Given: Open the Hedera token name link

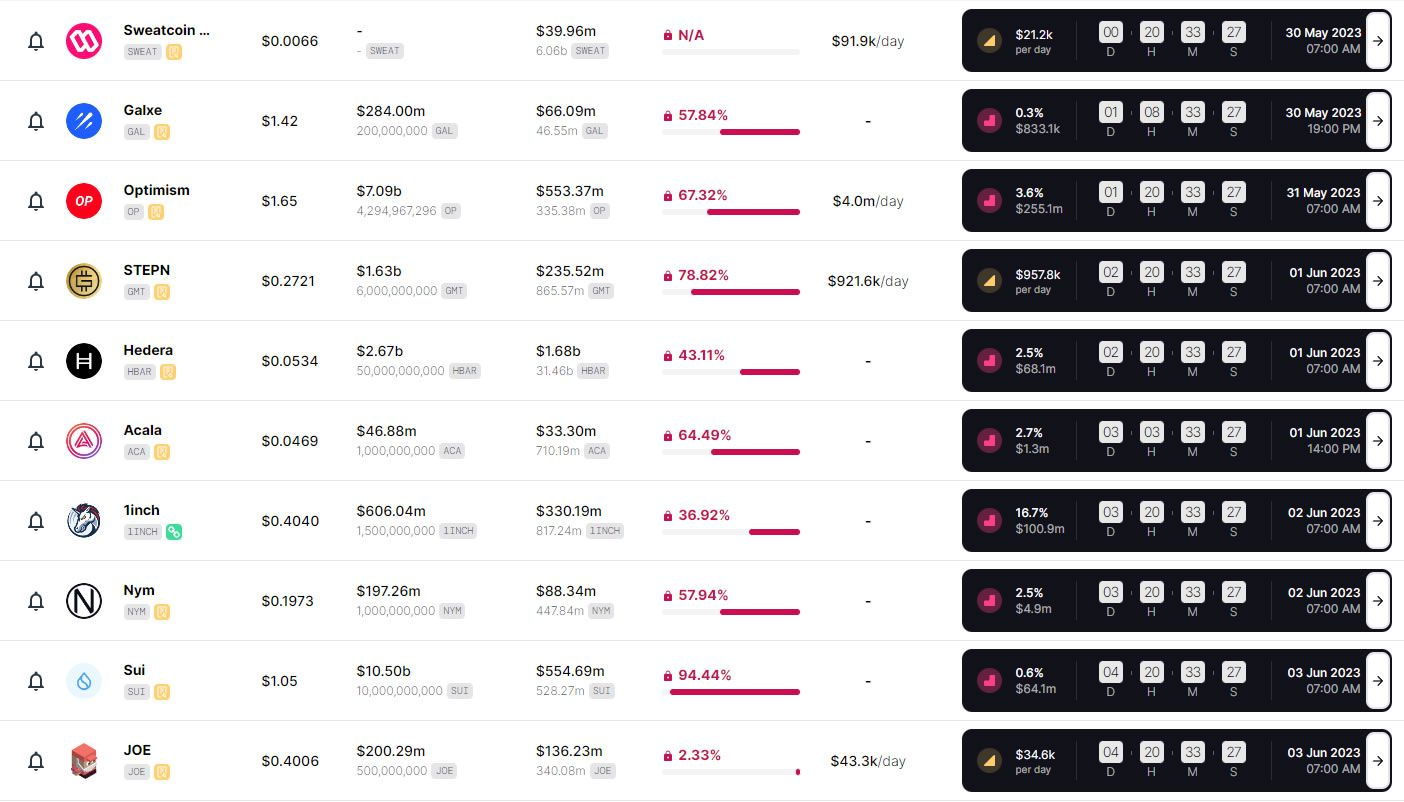Looking at the screenshot, I should point(148,350).
